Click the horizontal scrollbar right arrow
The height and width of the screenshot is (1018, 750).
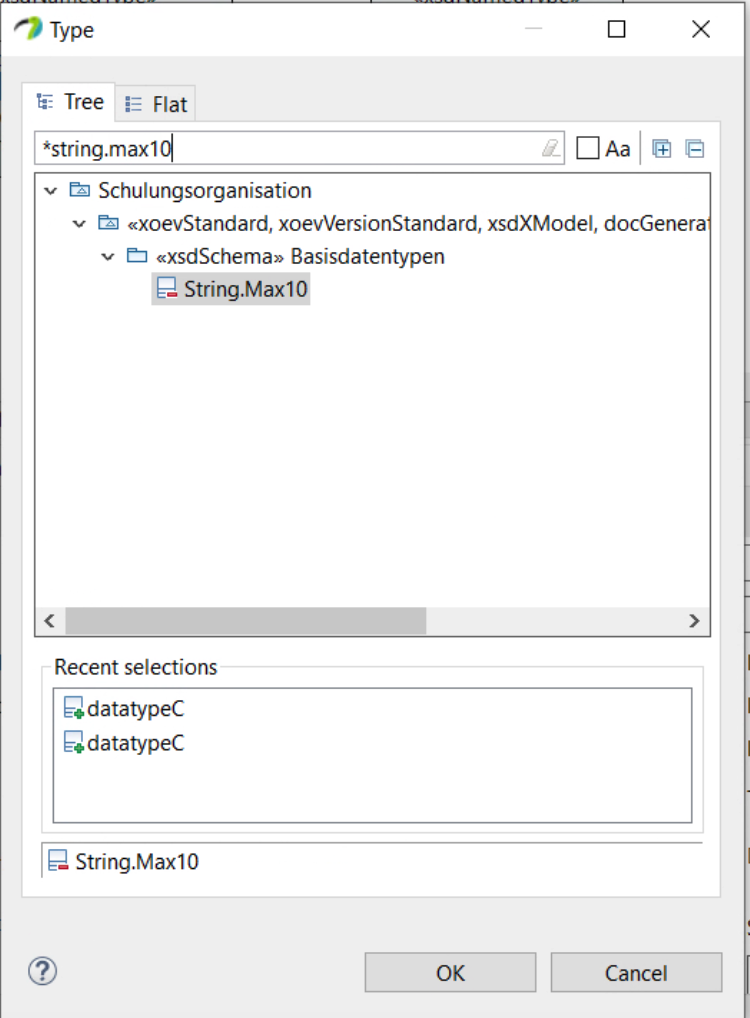(x=694, y=621)
